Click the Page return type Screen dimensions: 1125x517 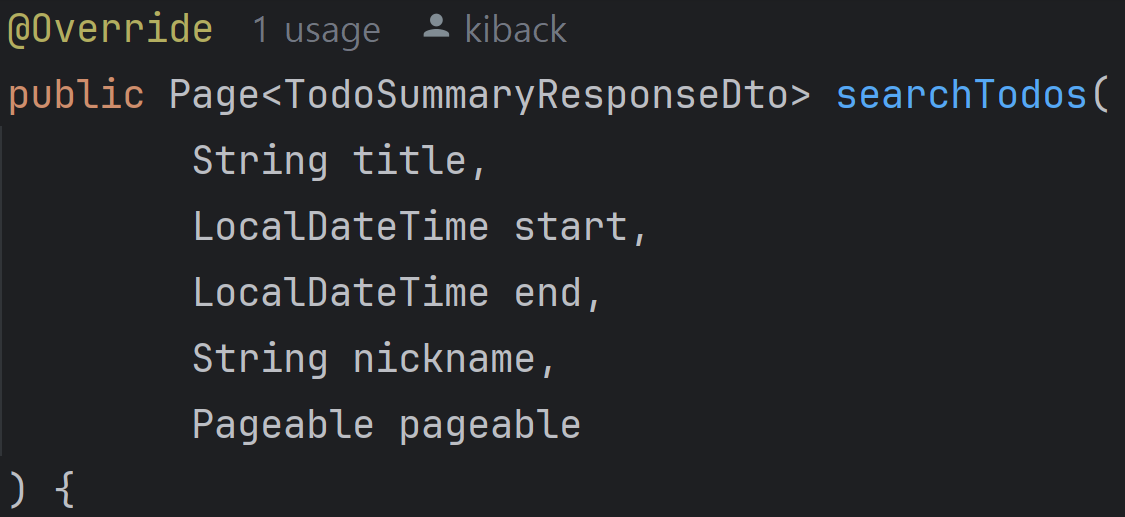point(214,96)
